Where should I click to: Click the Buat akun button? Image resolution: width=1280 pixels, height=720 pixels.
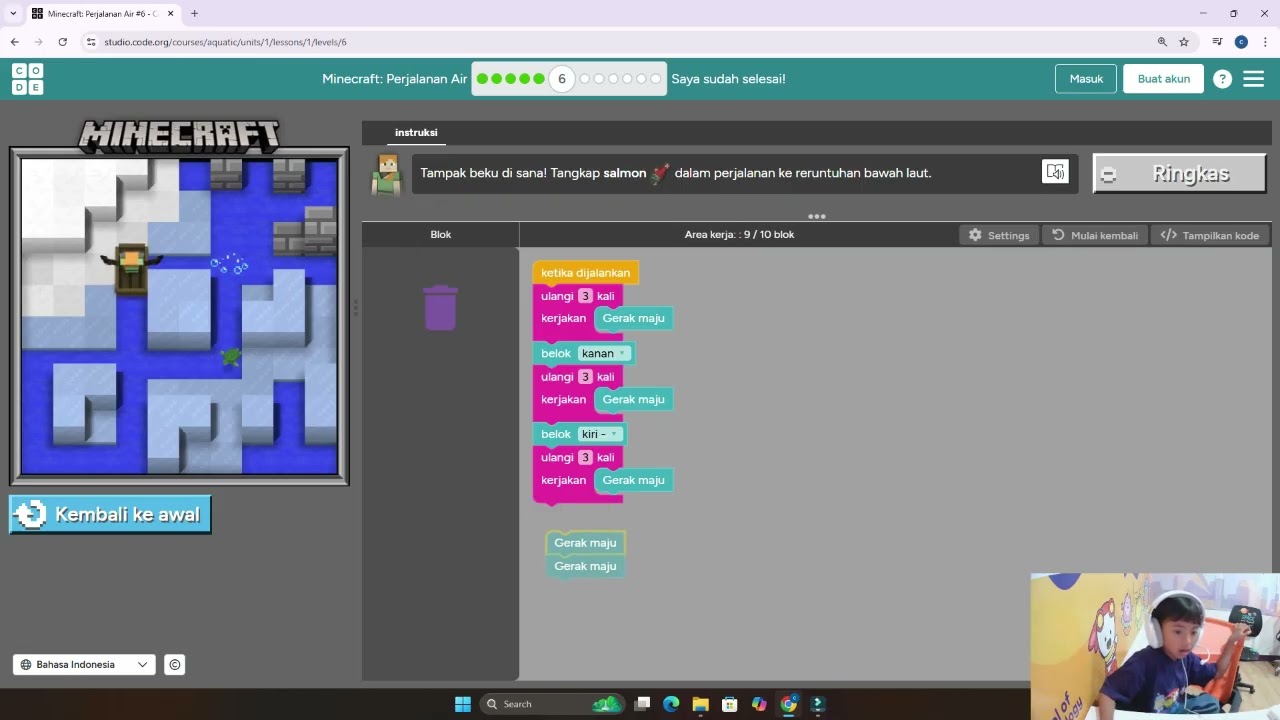[x=1164, y=79]
